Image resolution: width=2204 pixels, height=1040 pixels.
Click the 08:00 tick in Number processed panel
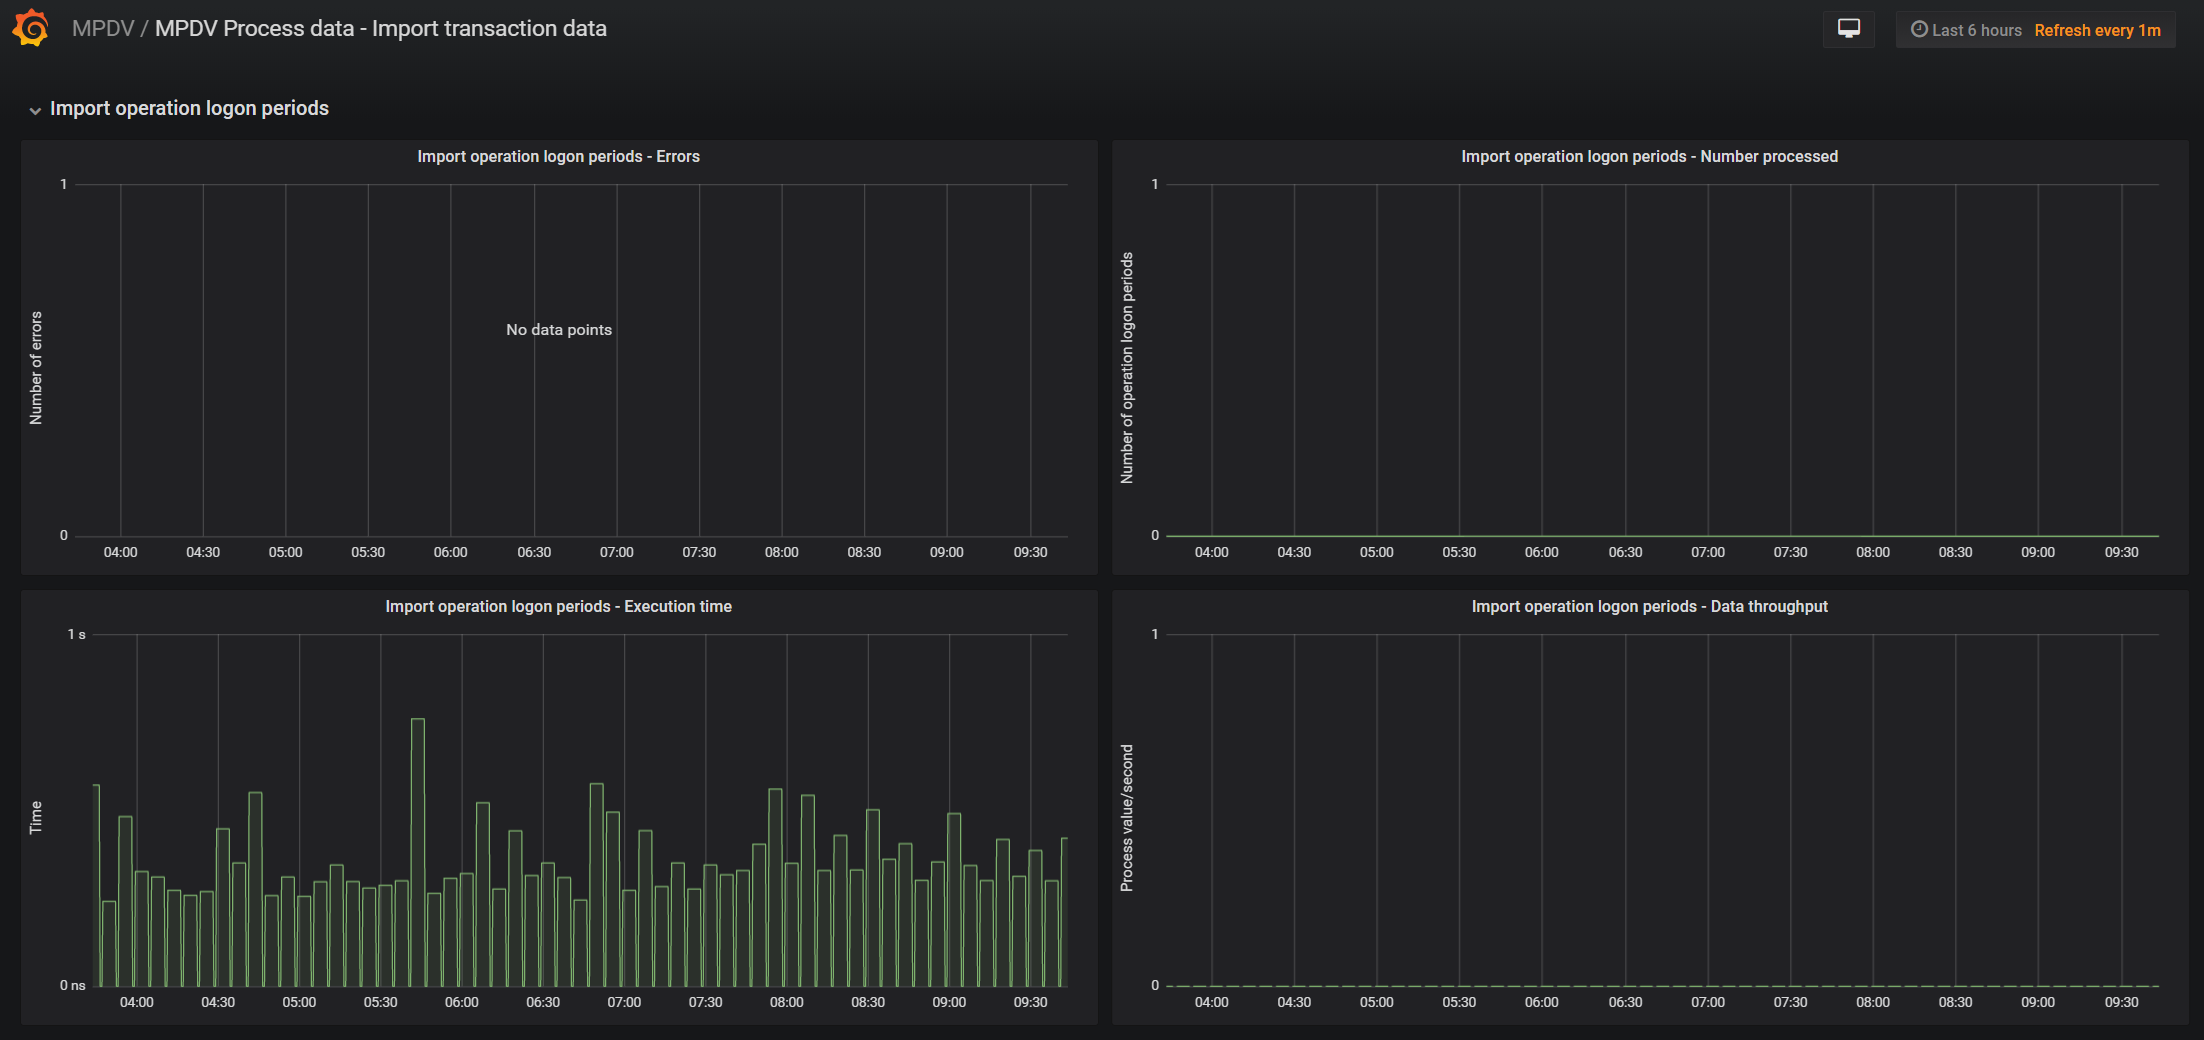pos(1873,552)
